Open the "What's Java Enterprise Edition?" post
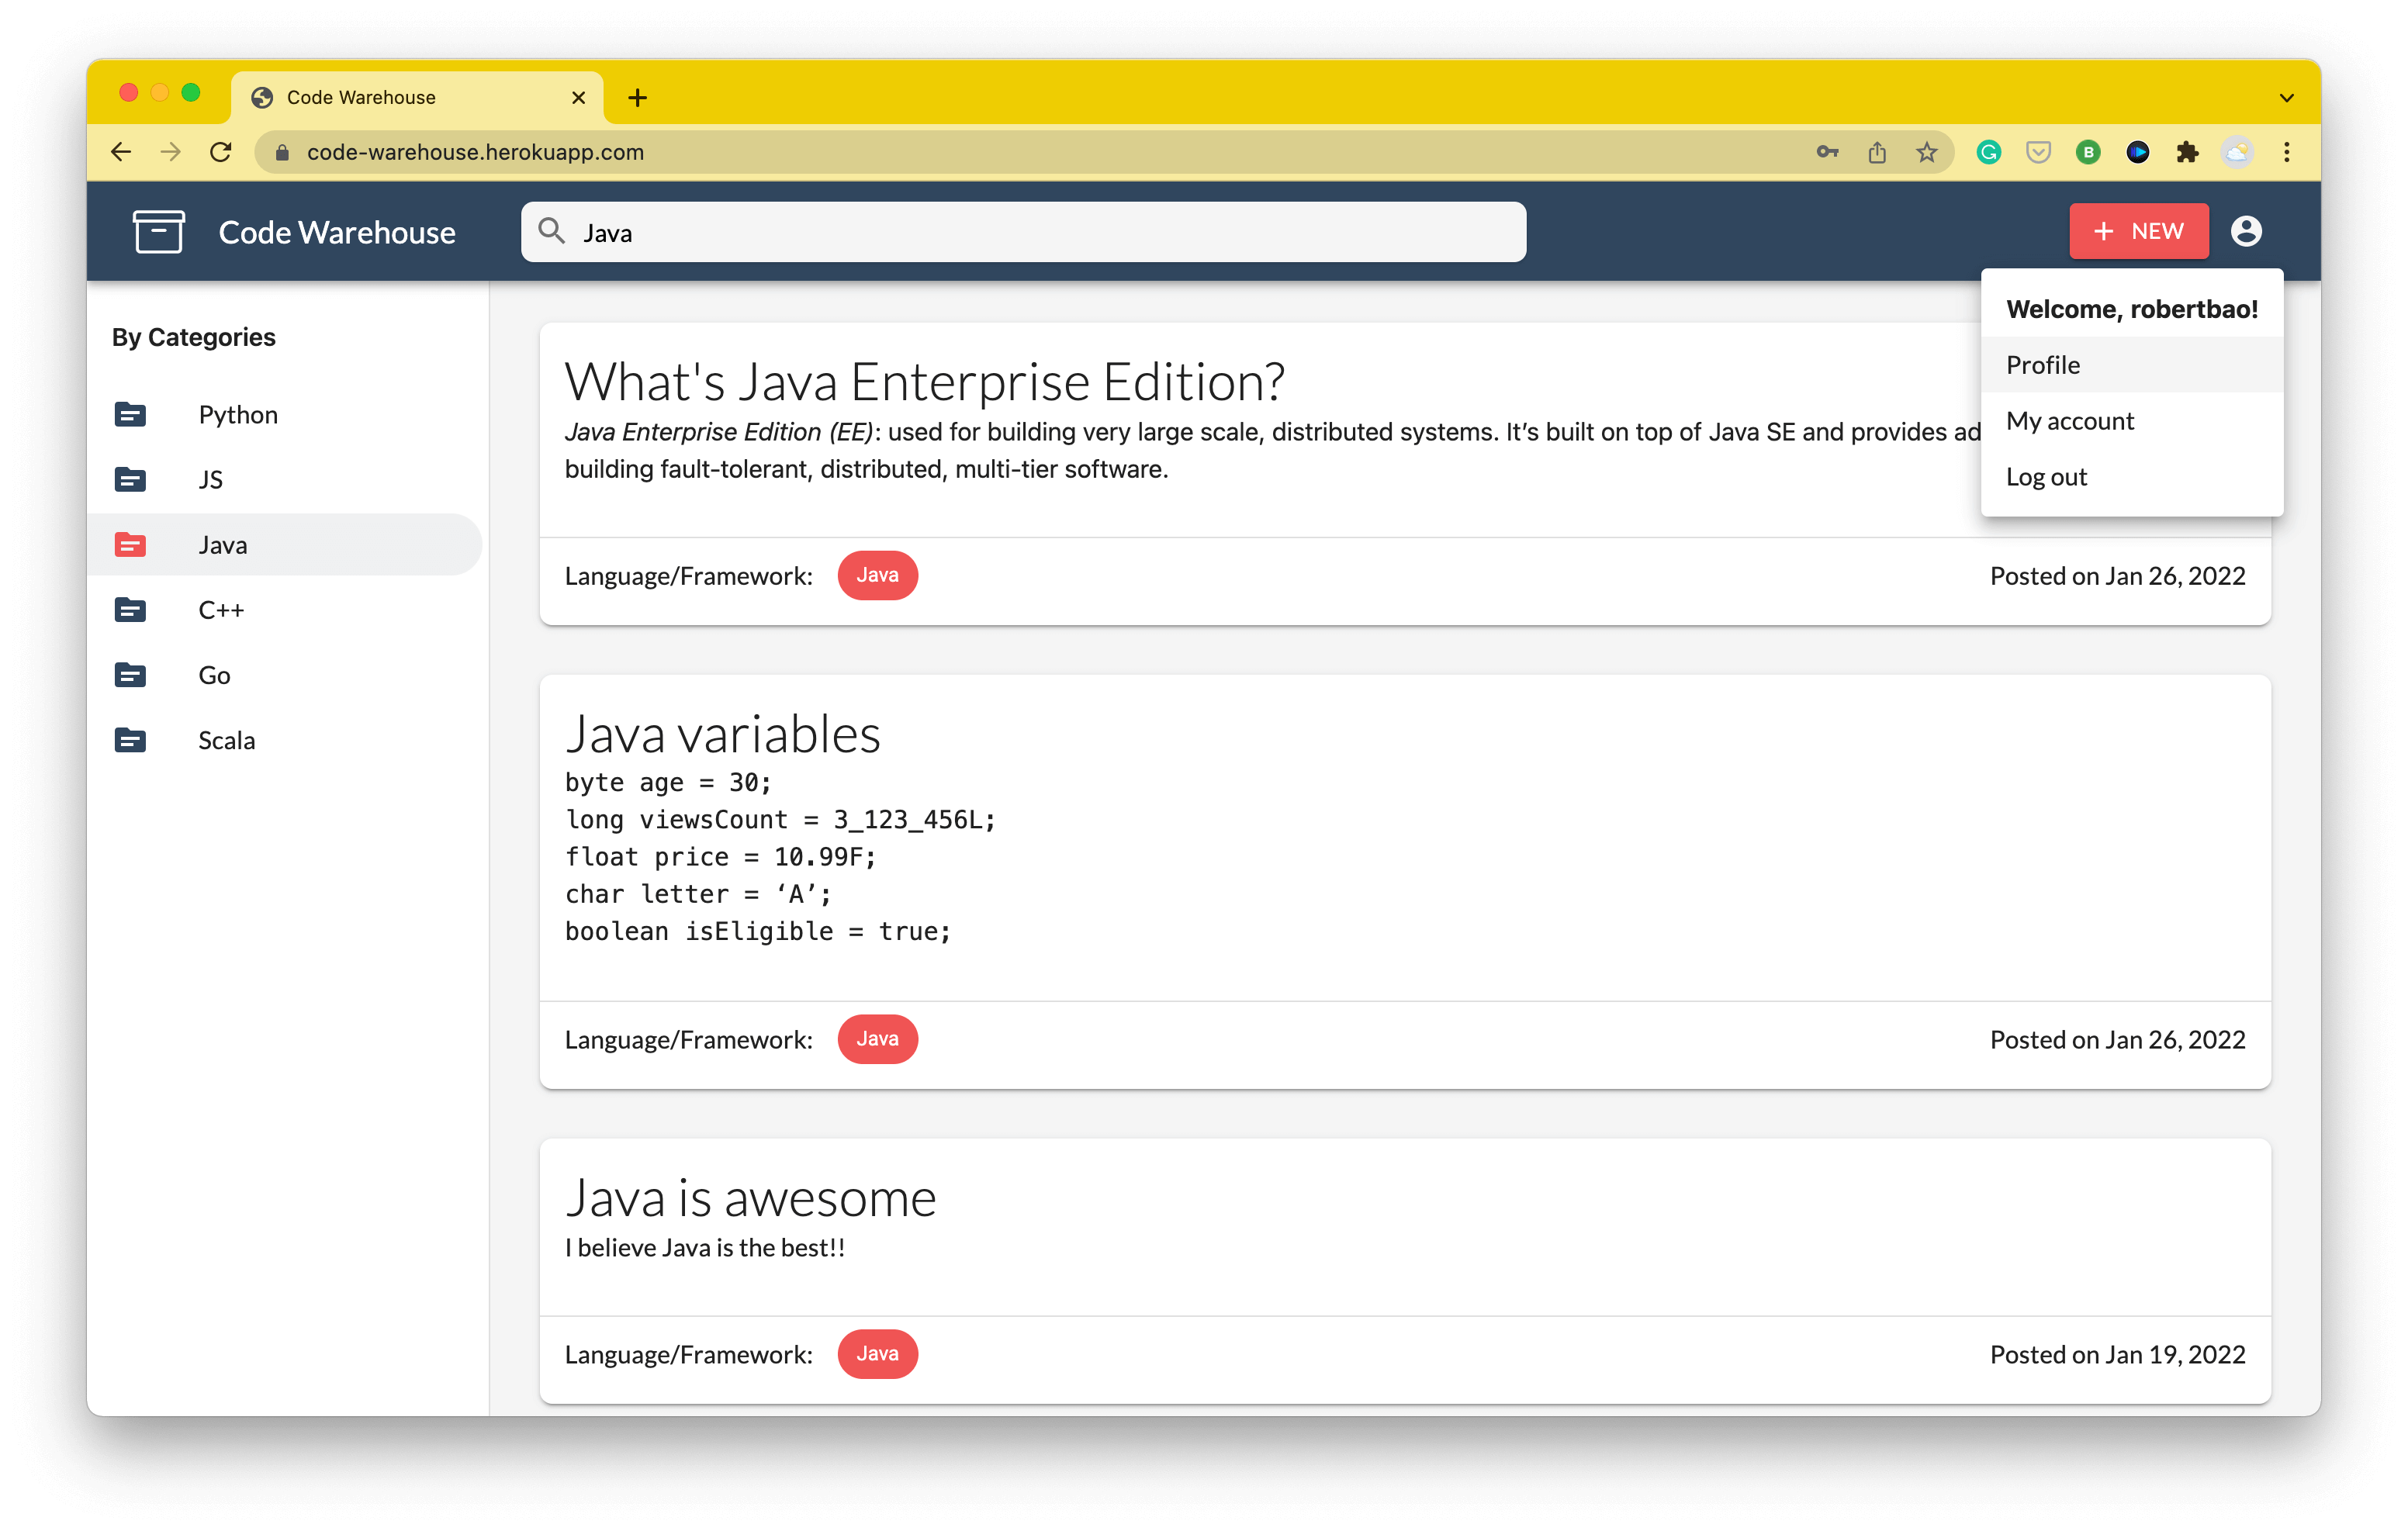 pyautogui.click(x=925, y=381)
